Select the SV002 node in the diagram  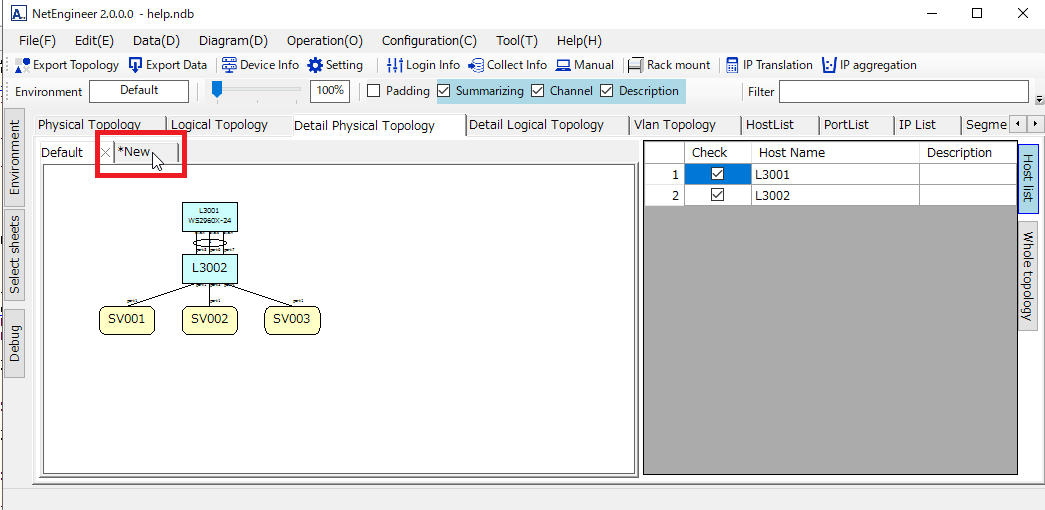point(210,320)
